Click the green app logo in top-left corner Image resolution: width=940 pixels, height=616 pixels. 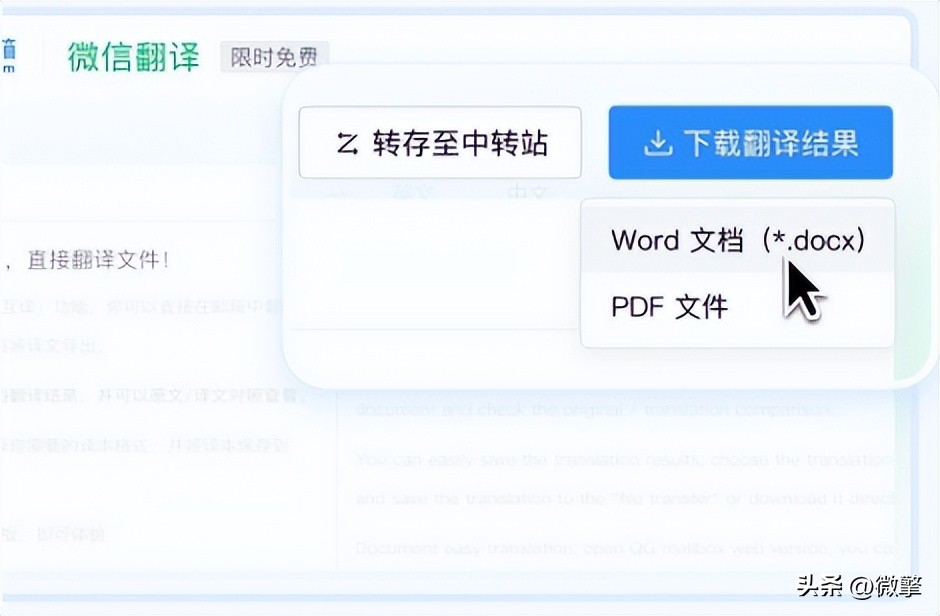point(11,48)
